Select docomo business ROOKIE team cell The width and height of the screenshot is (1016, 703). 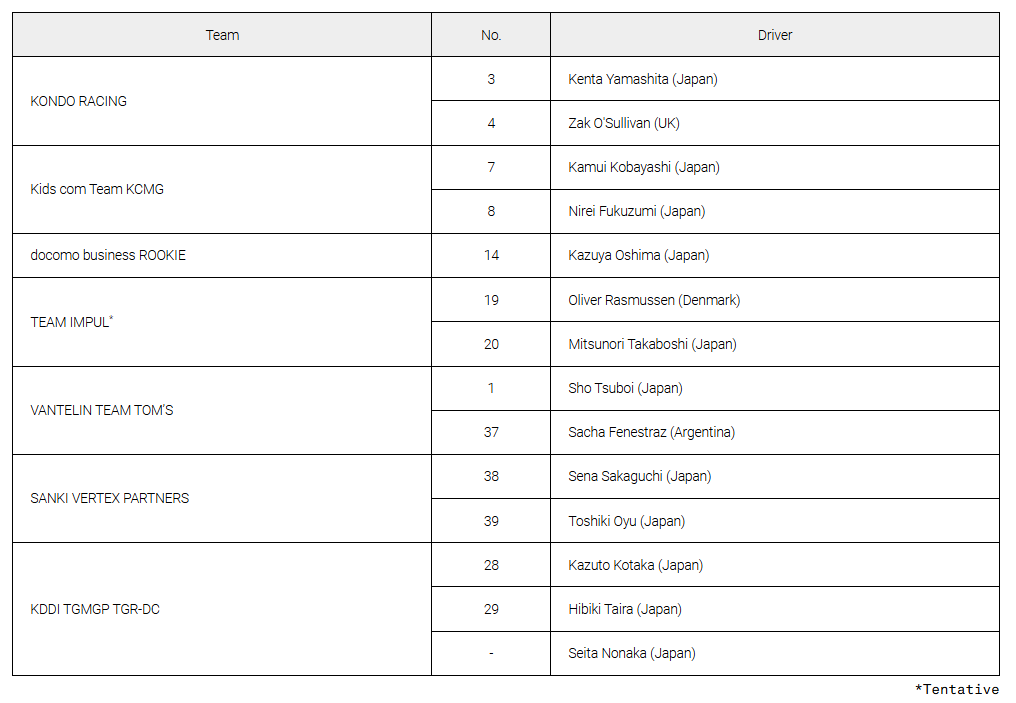point(222,255)
